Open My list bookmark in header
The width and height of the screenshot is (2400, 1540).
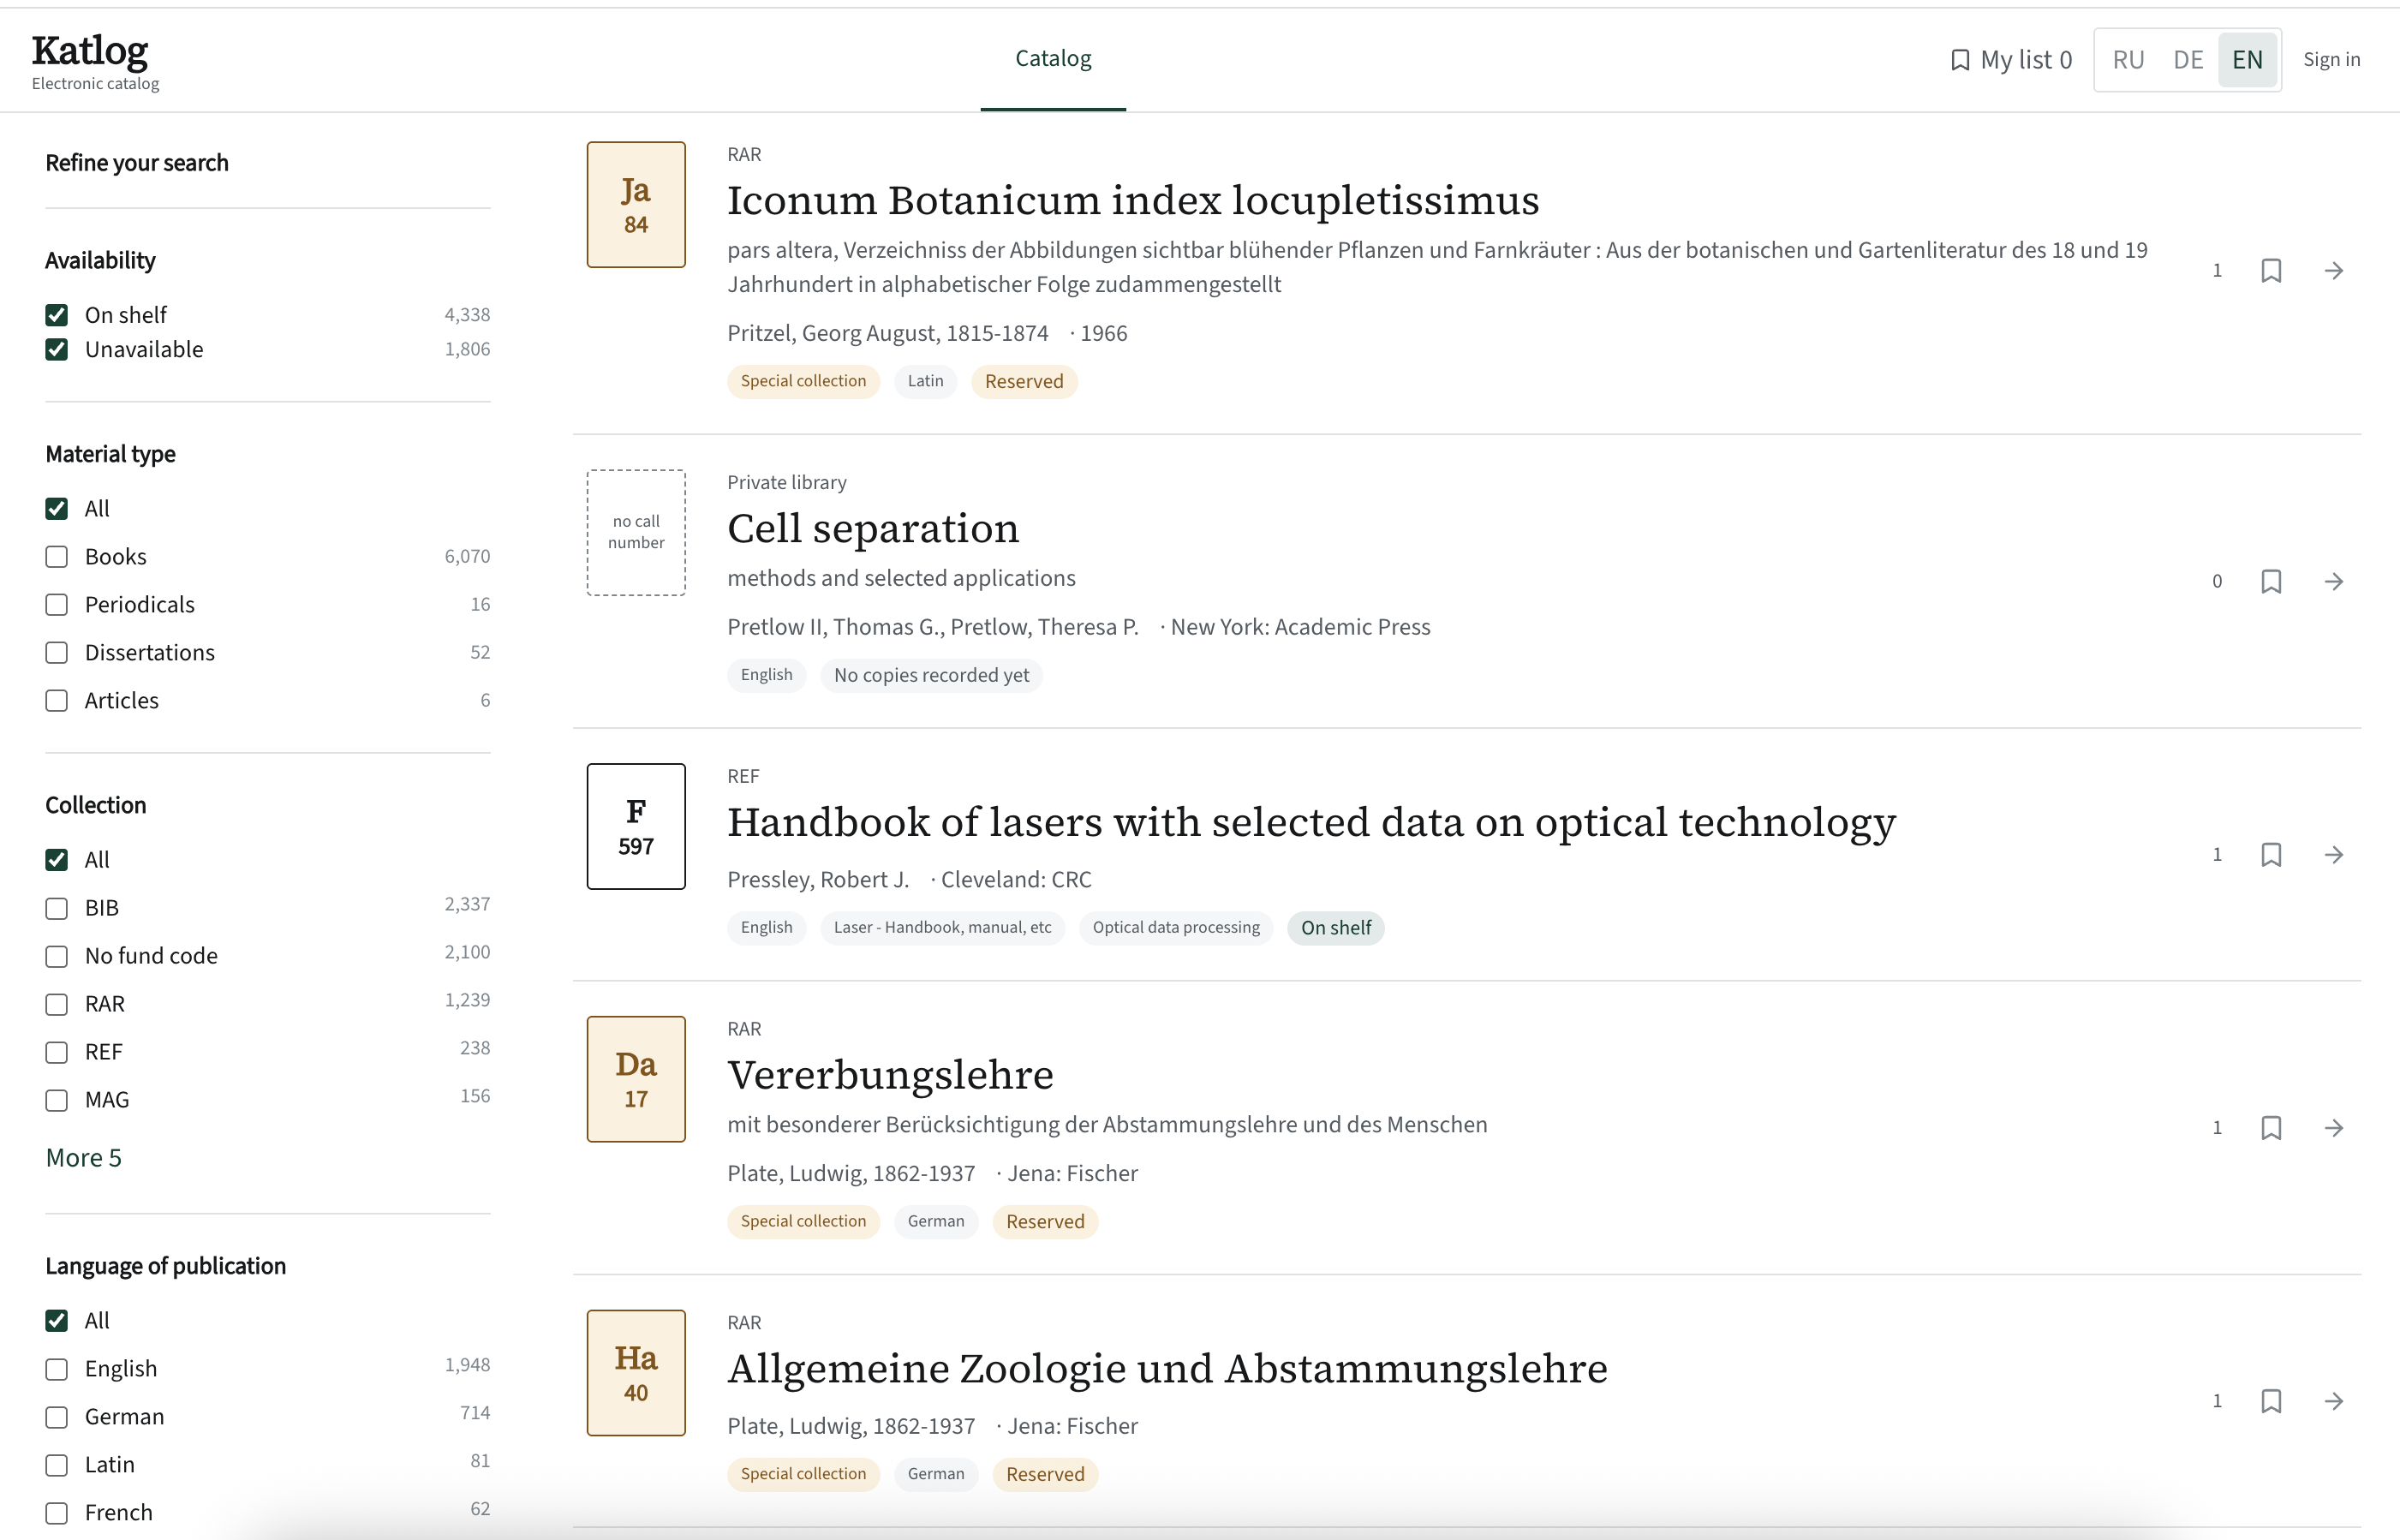2011,60
